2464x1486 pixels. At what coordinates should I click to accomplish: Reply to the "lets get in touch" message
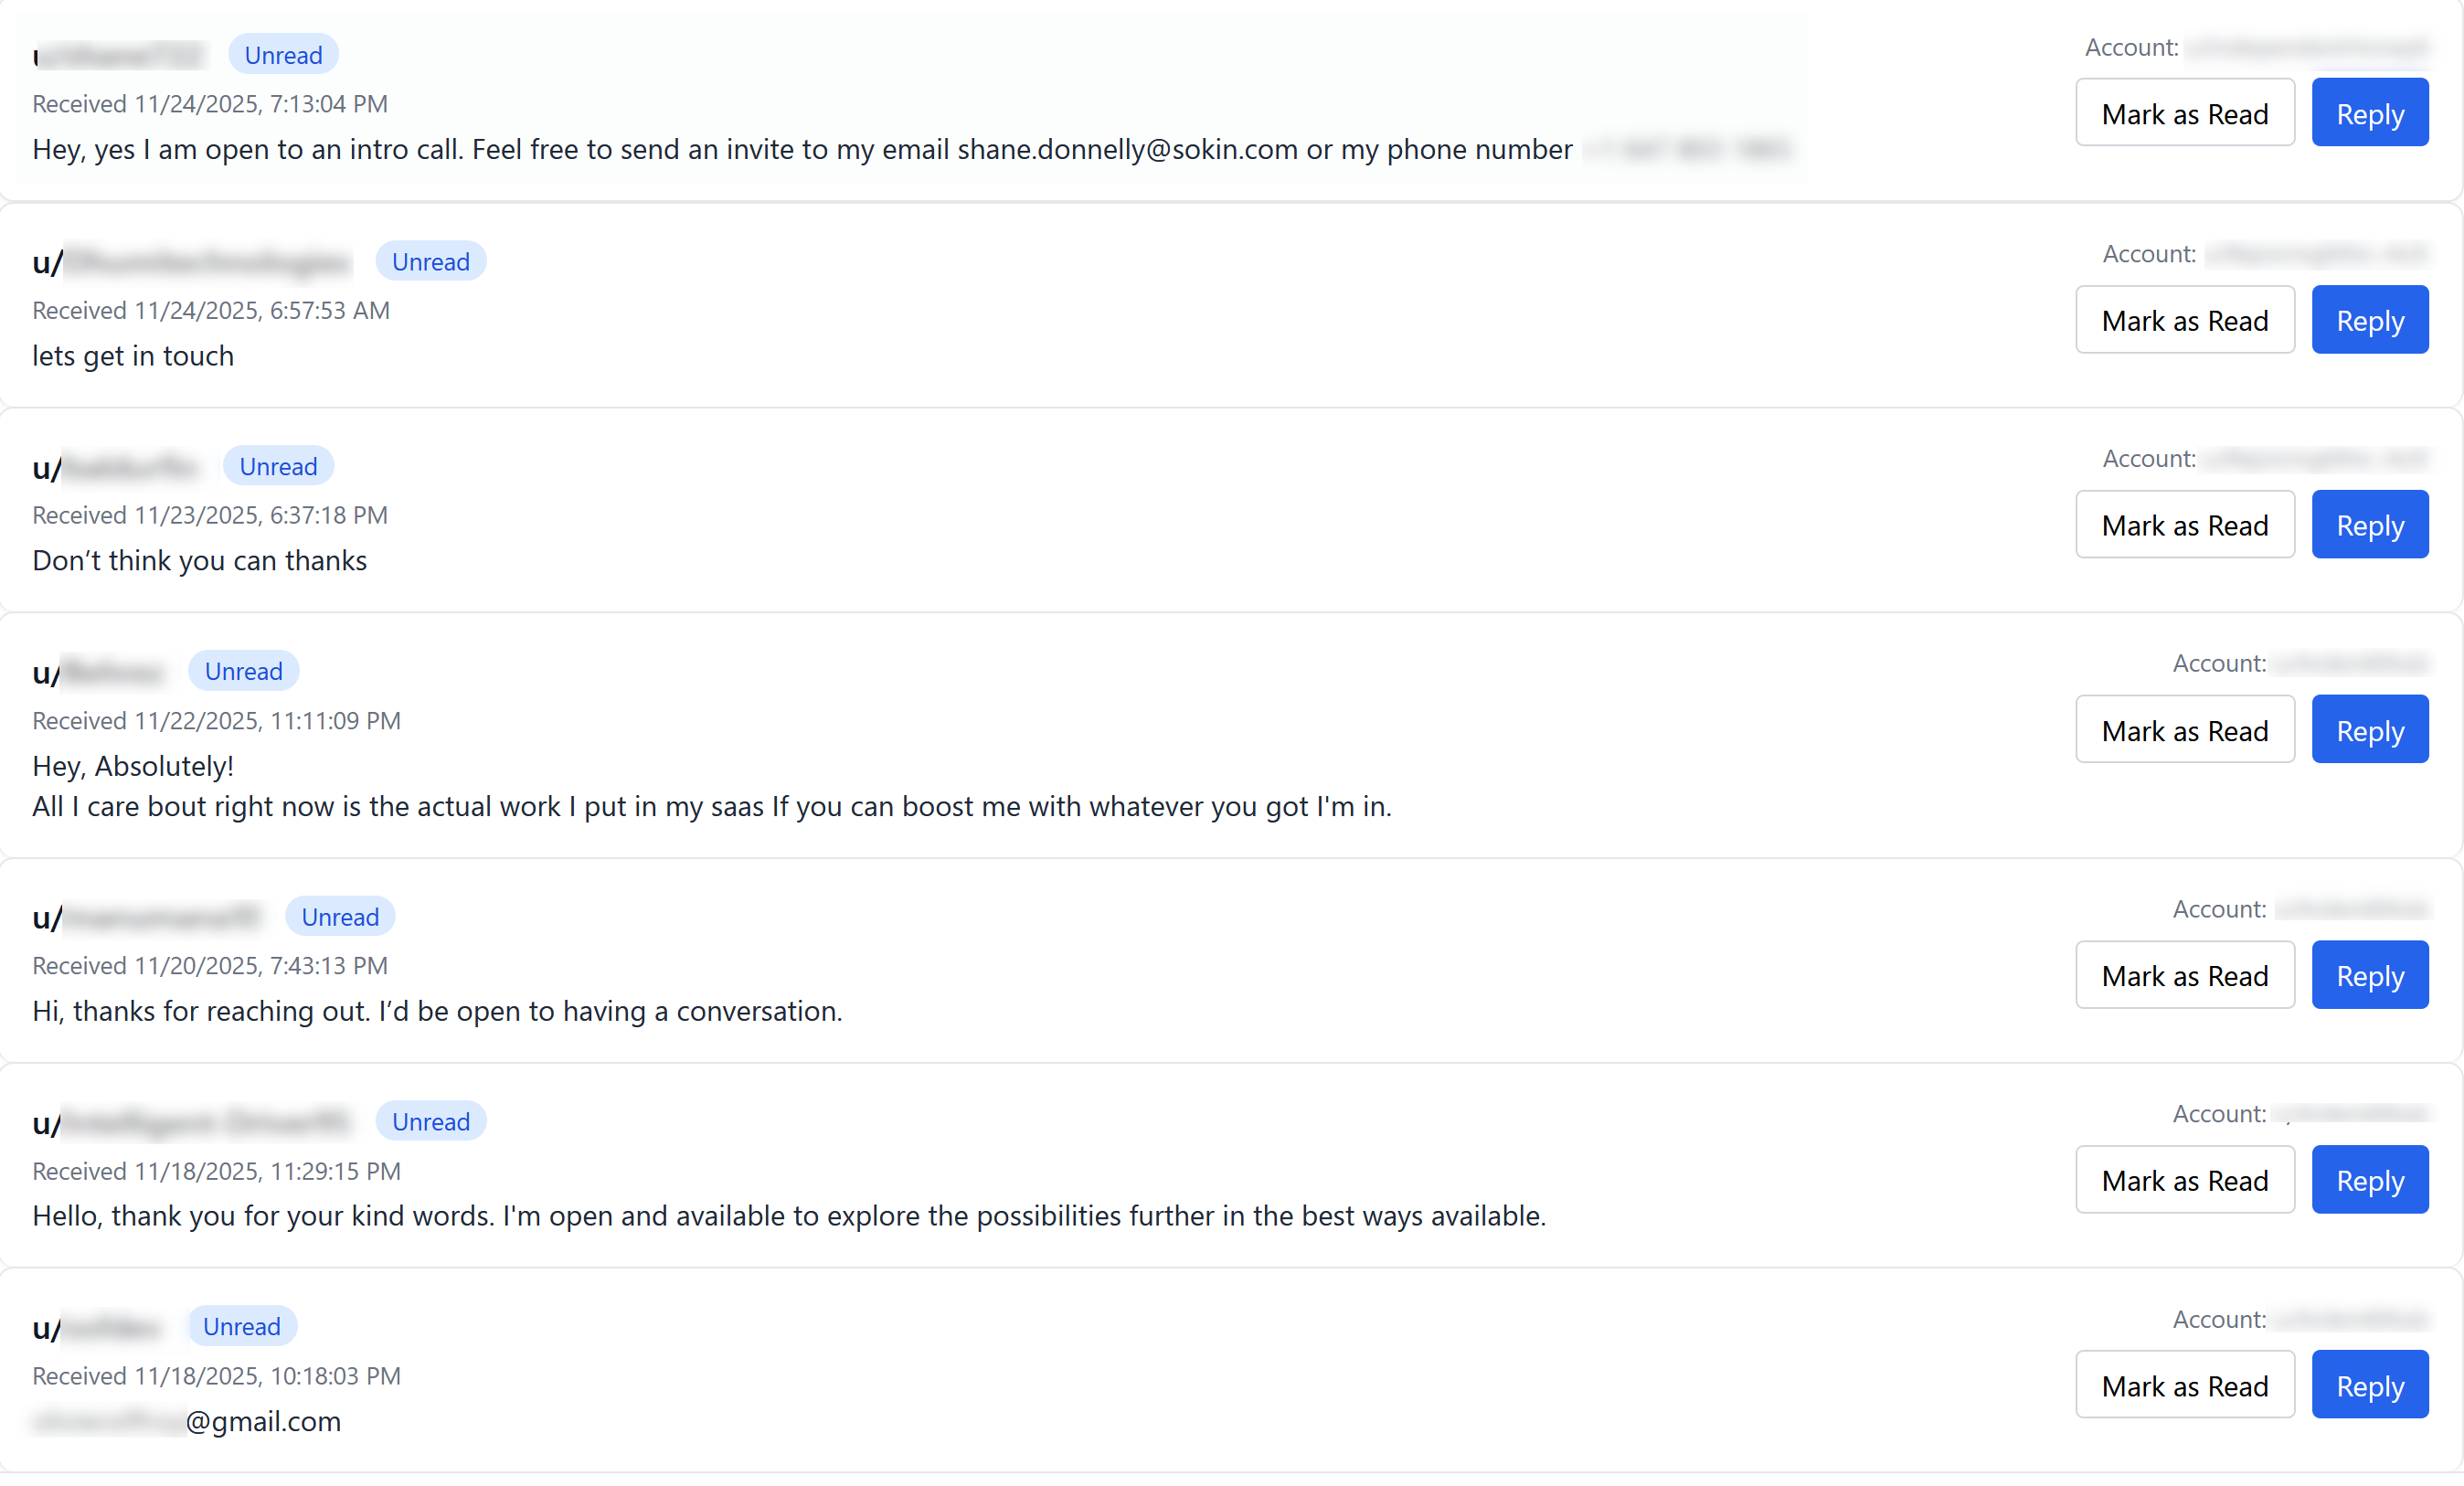[2369, 320]
